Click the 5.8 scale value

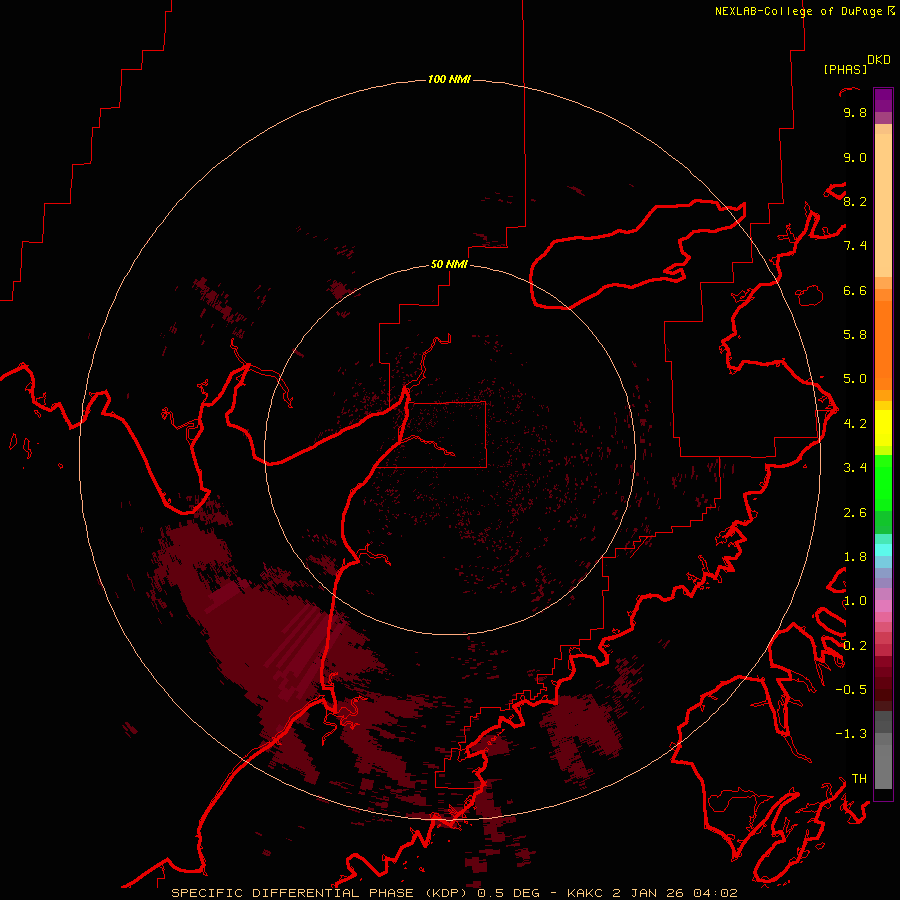[855, 335]
